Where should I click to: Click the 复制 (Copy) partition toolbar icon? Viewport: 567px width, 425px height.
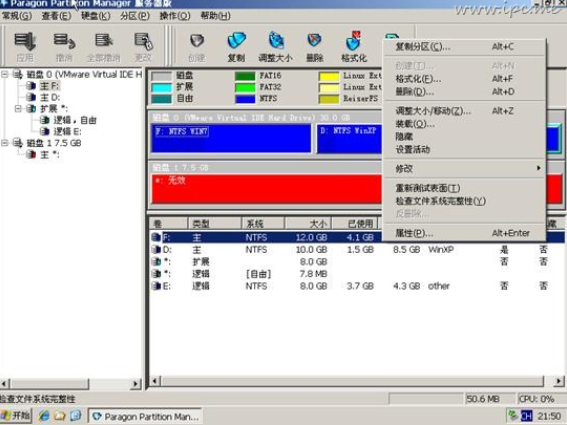pyautogui.click(x=236, y=47)
